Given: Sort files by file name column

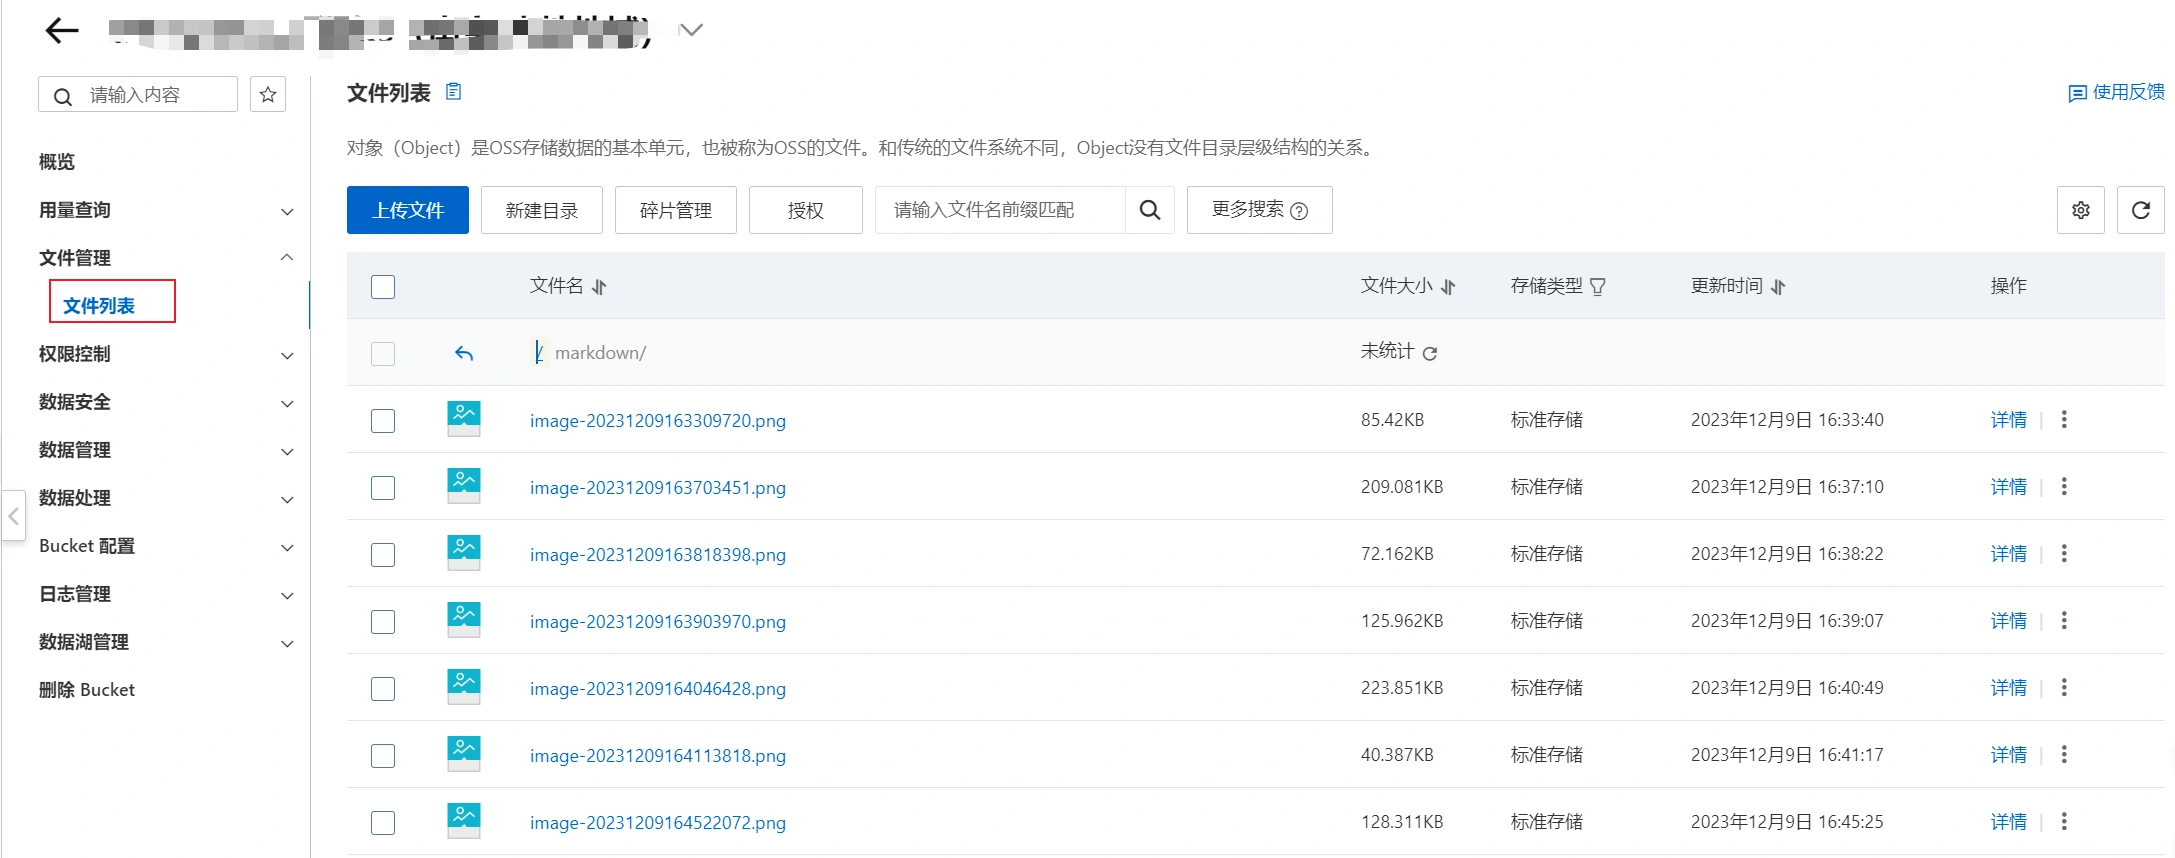Looking at the screenshot, I should click(x=599, y=287).
